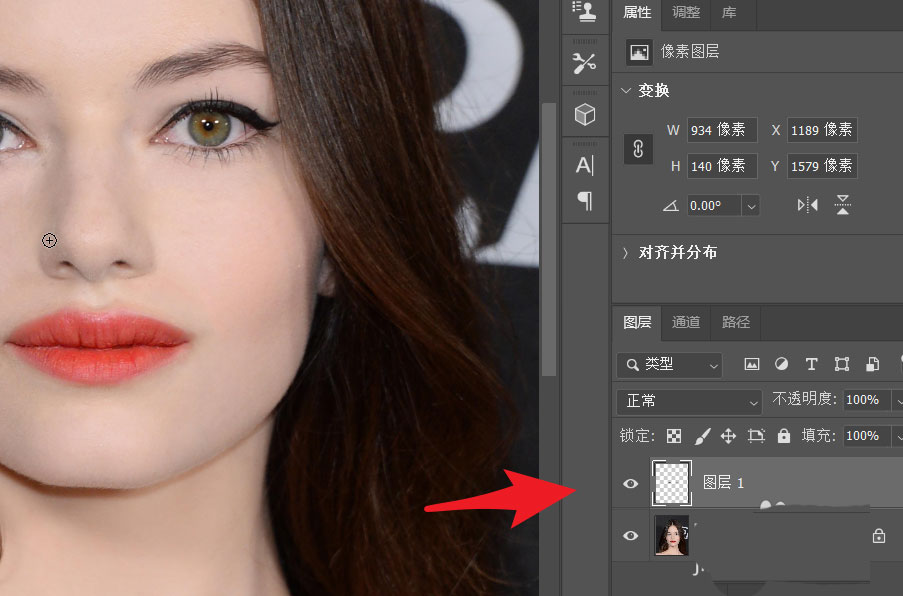
Task: Click the flip vertical icon
Action: tap(843, 205)
